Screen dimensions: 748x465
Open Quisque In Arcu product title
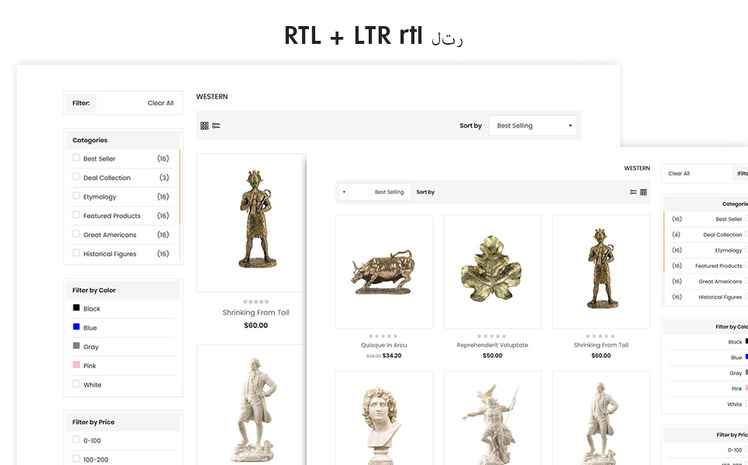pyautogui.click(x=384, y=345)
